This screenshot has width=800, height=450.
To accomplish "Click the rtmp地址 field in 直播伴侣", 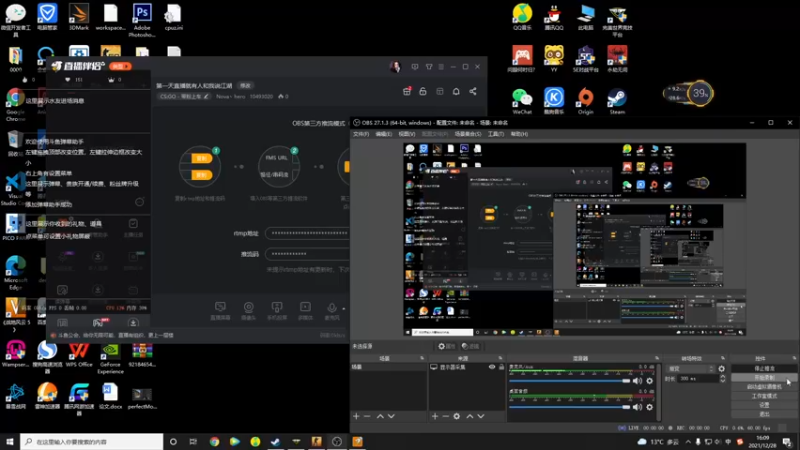I will point(307,233).
